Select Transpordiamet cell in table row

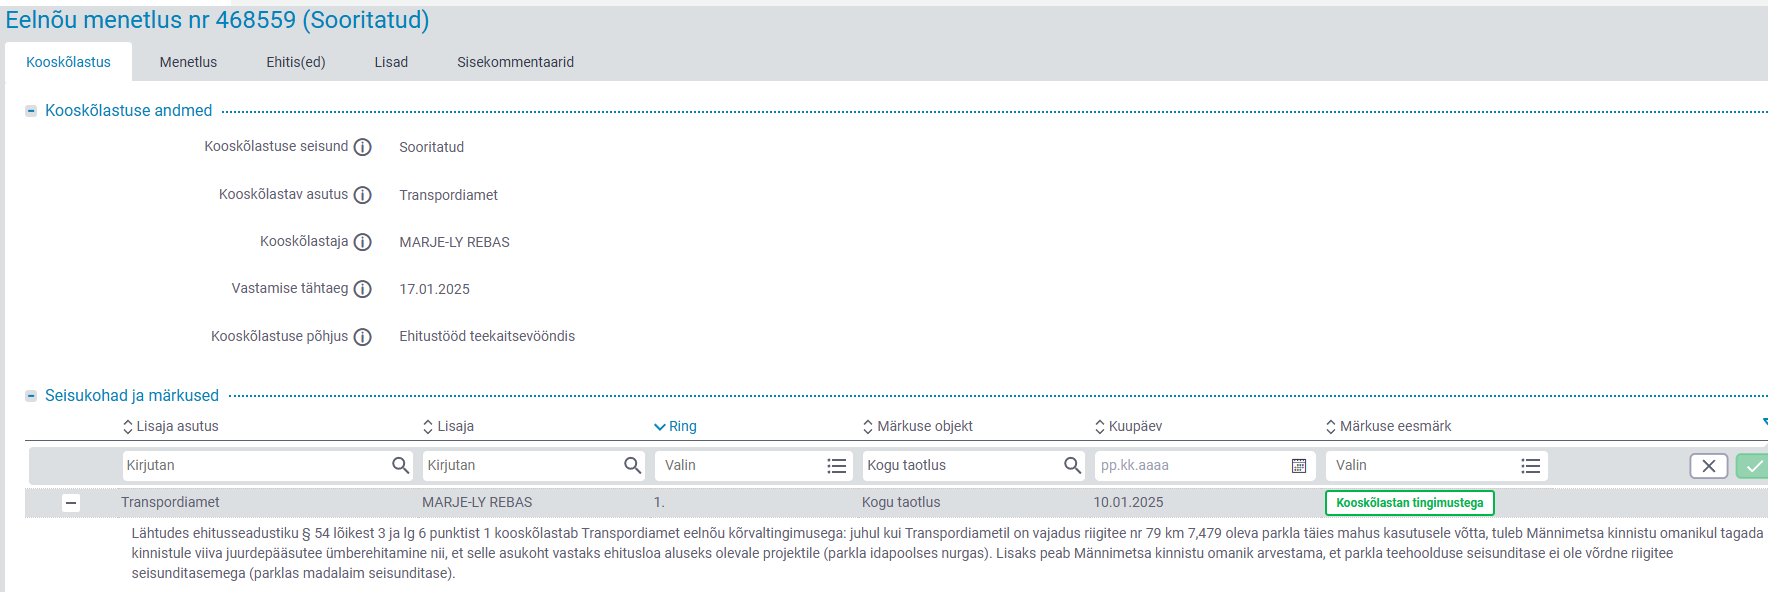(x=170, y=502)
